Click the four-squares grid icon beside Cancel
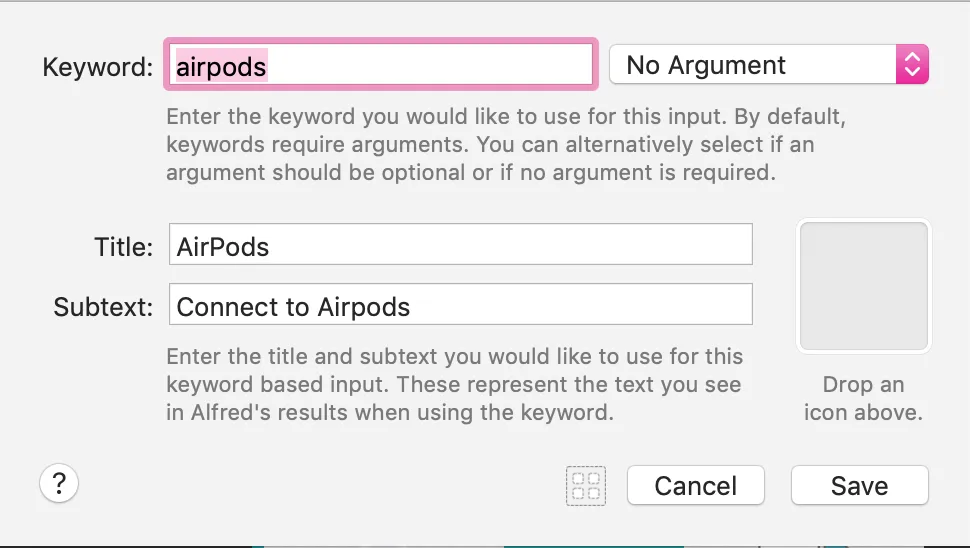 point(586,486)
